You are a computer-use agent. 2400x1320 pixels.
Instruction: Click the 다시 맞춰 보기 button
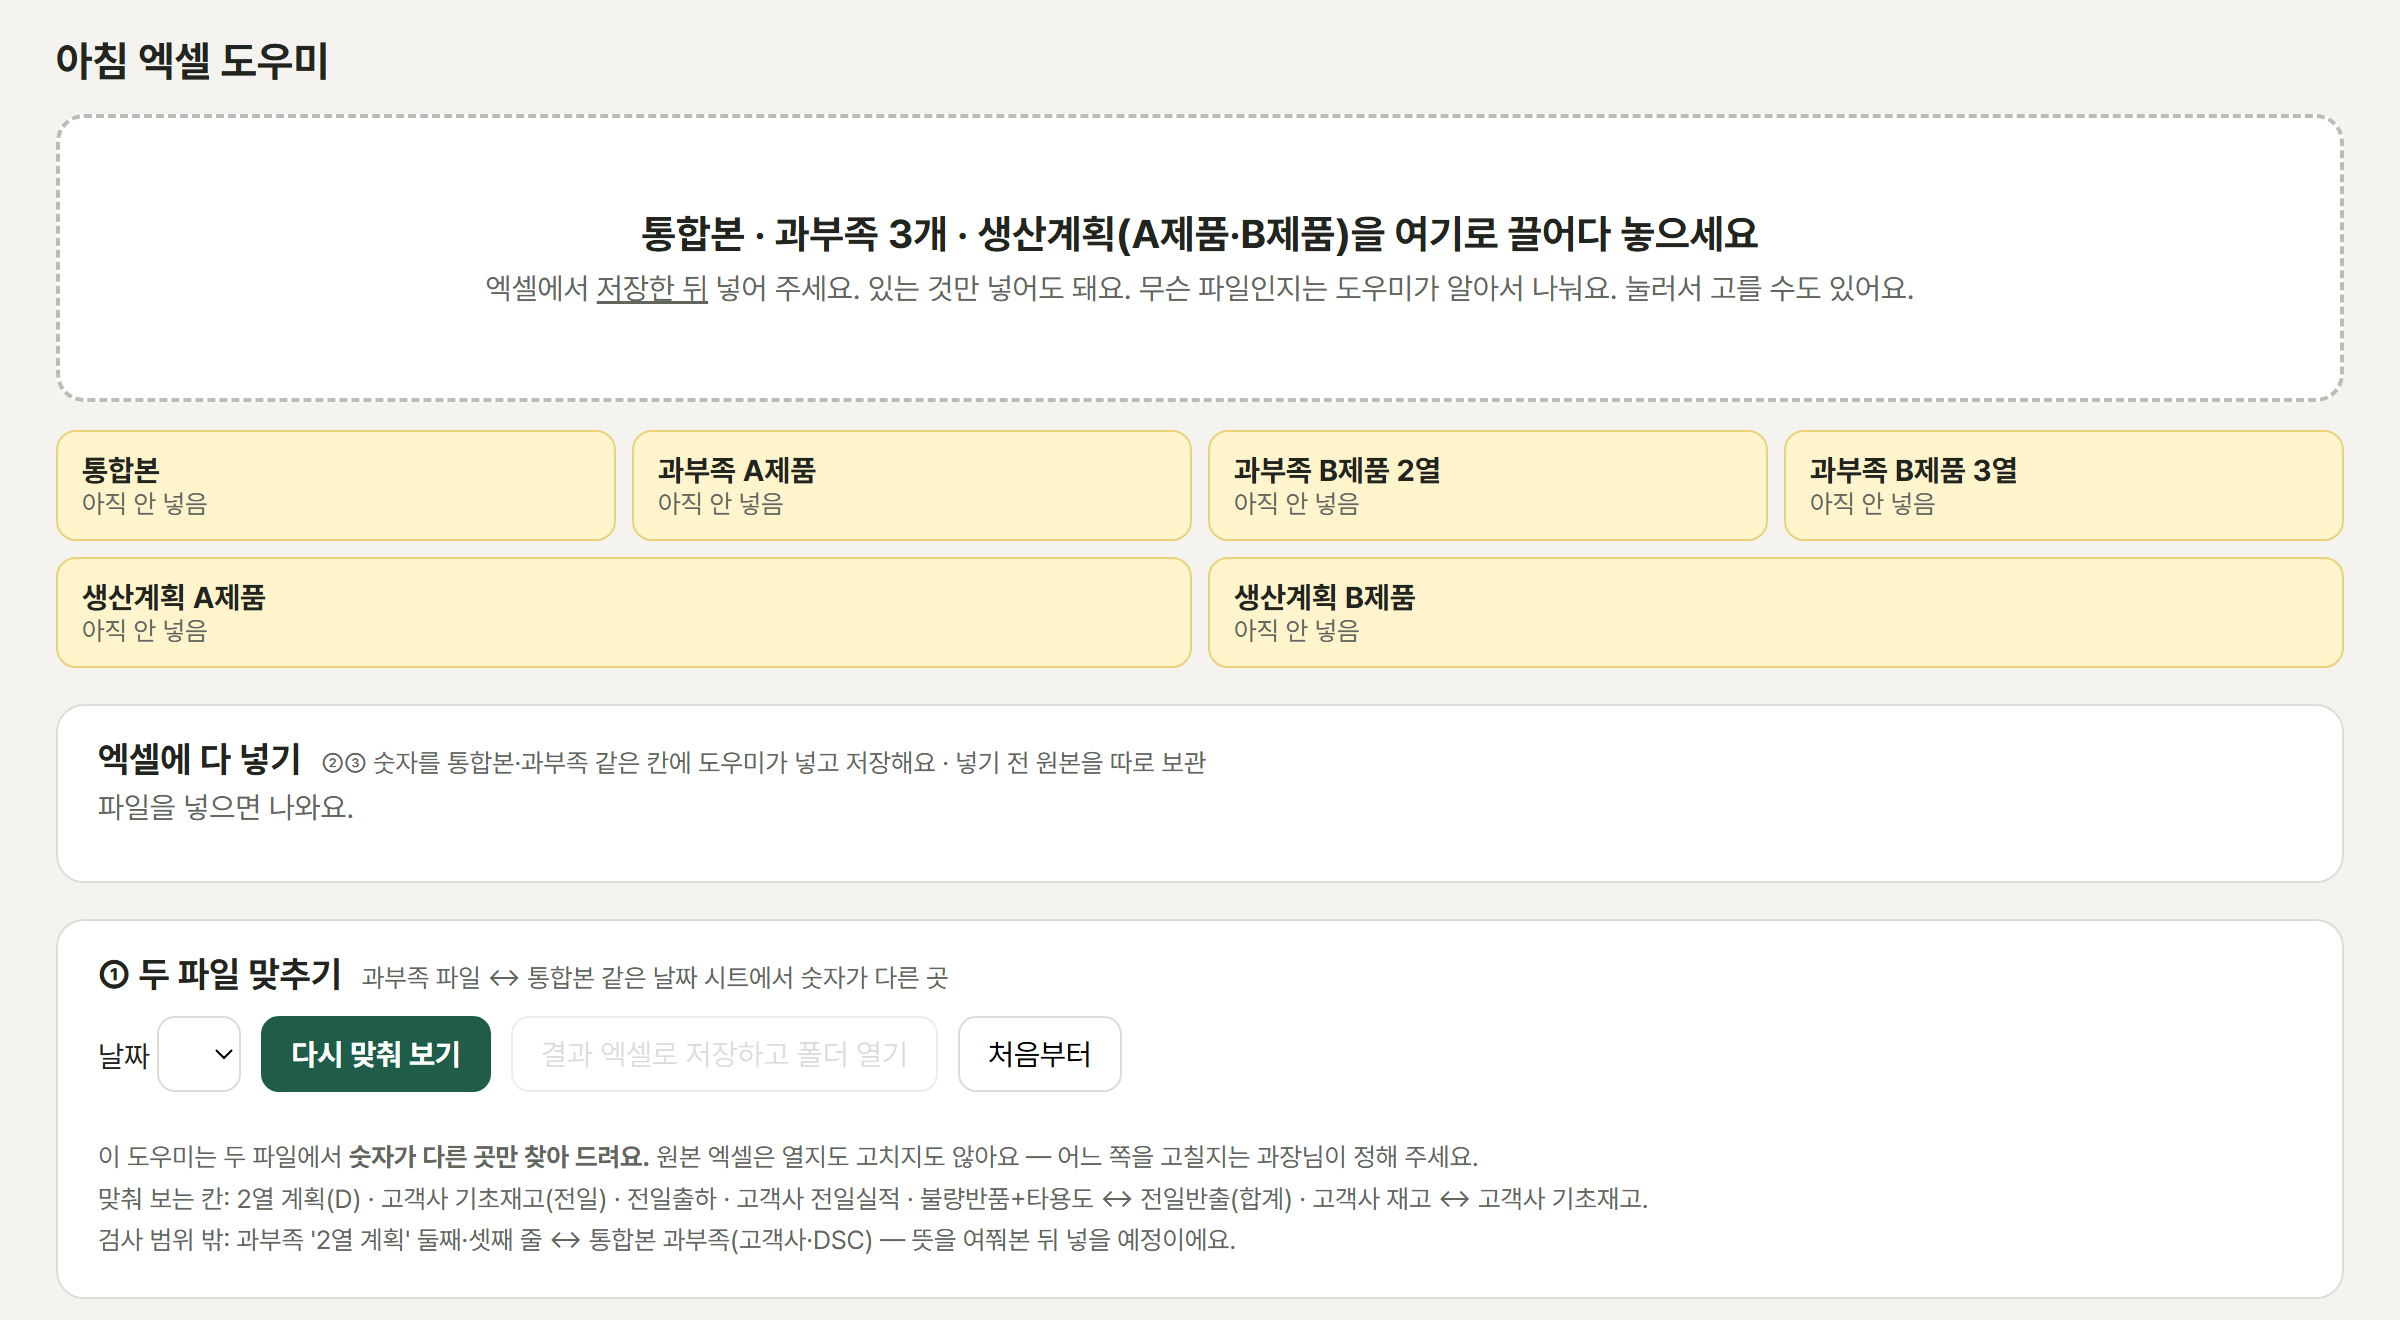(376, 1054)
